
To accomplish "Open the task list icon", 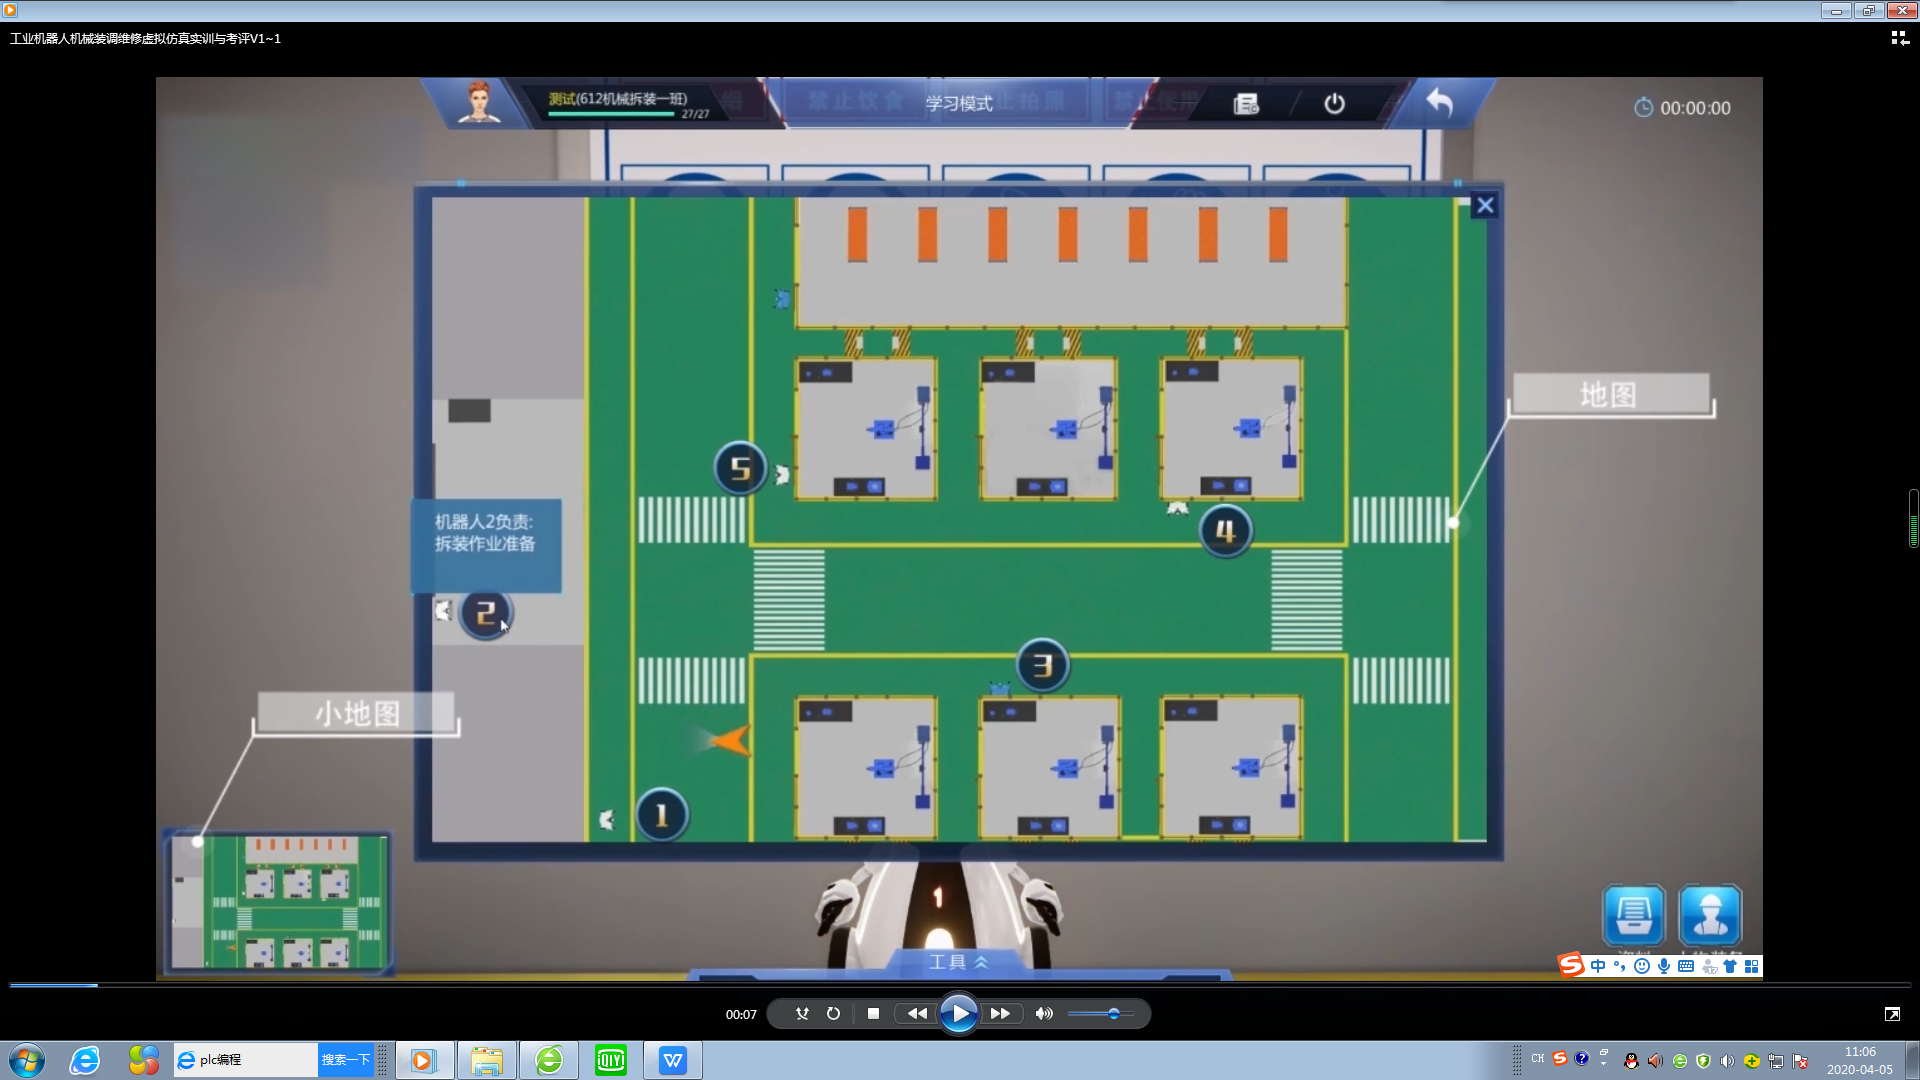I will (1246, 104).
